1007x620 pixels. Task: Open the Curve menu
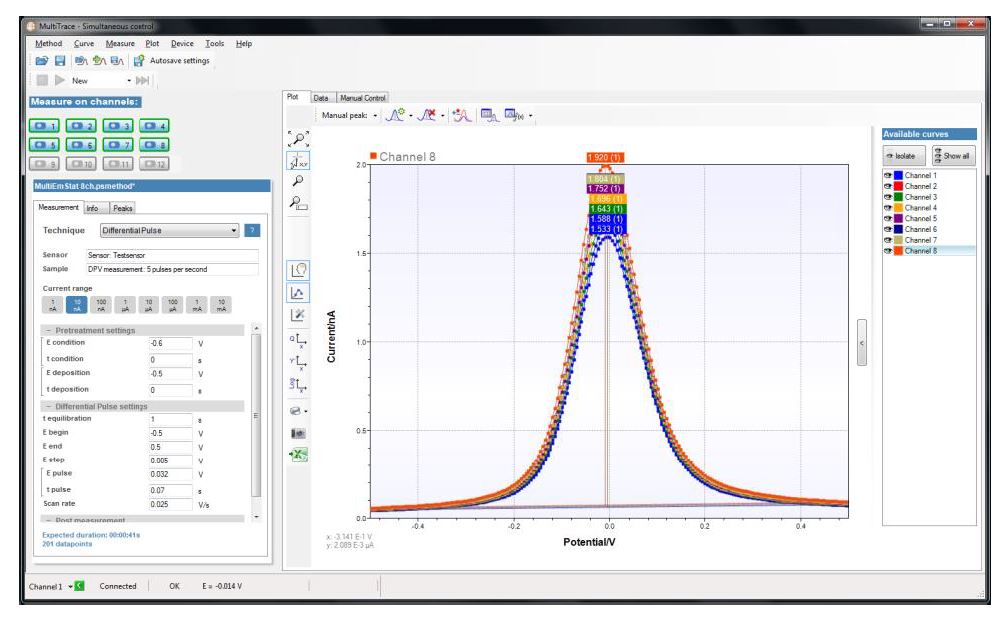tap(83, 44)
